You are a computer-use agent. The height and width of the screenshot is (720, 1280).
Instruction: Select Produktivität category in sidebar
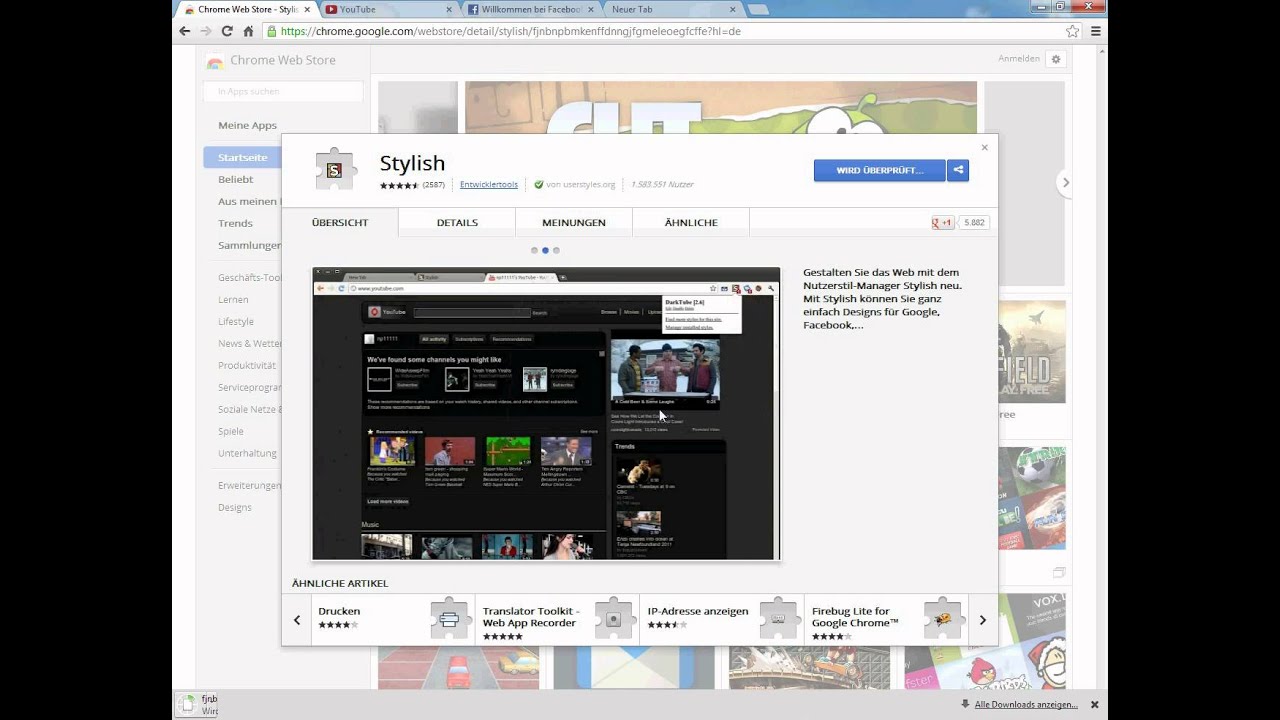(x=247, y=365)
